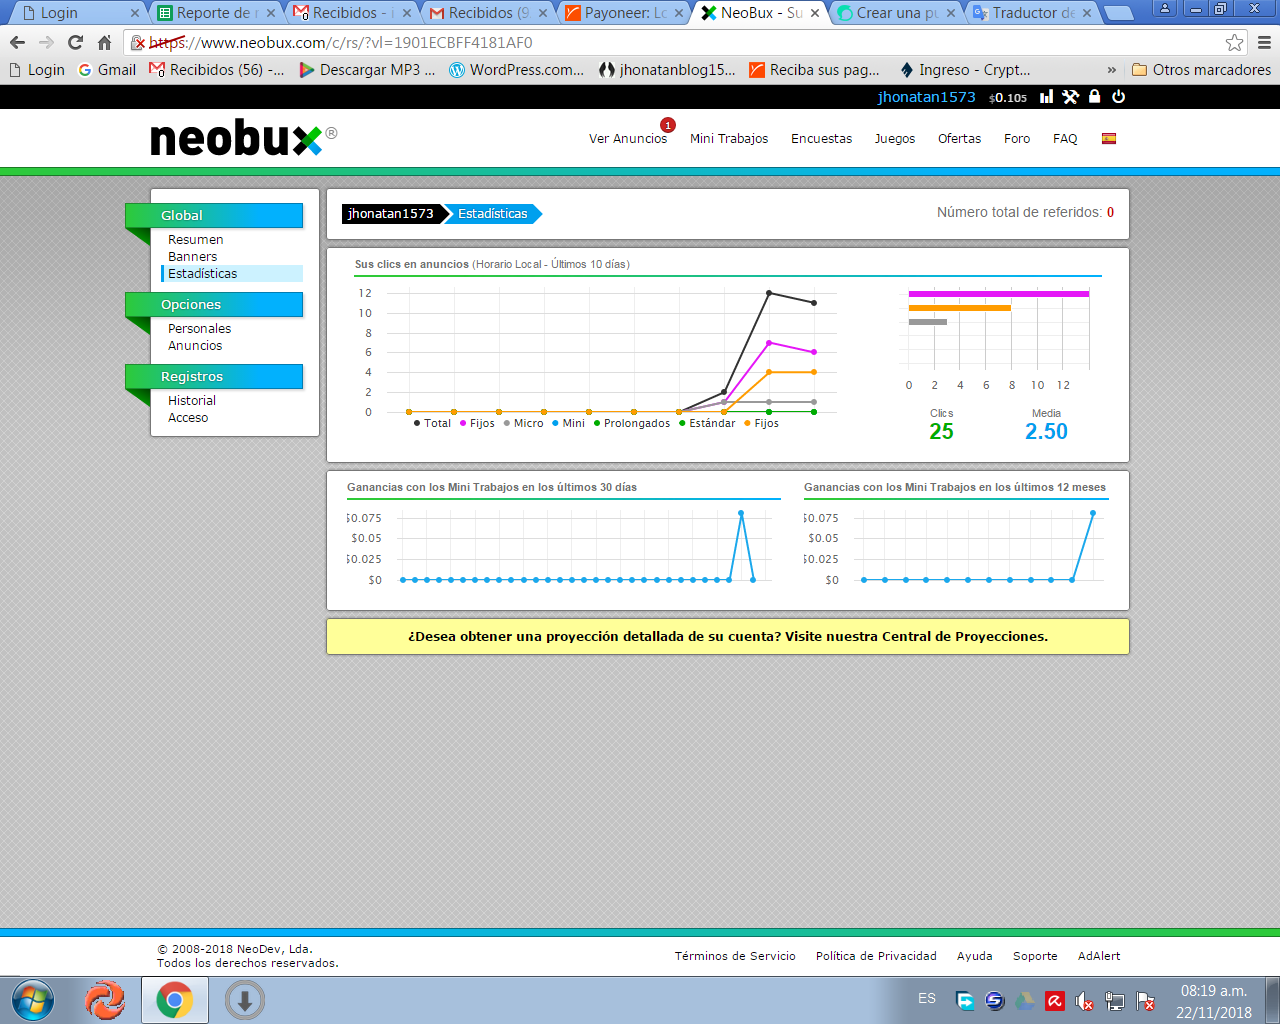The height and width of the screenshot is (1024, 1280).
Task: Click the Total legend entry in the chart
Action: [433, 424]
